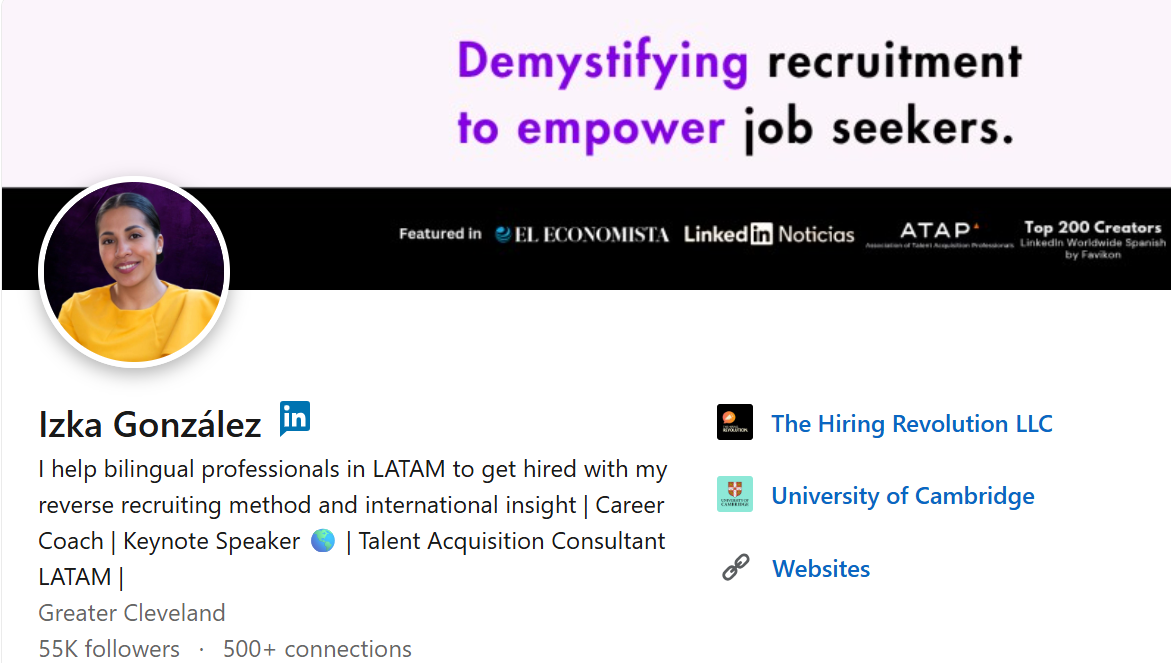Image resolution: width=1171 pixels, height=663 pixels.
Task: Open the University of Cambridge link
Action: pos(903,496)
